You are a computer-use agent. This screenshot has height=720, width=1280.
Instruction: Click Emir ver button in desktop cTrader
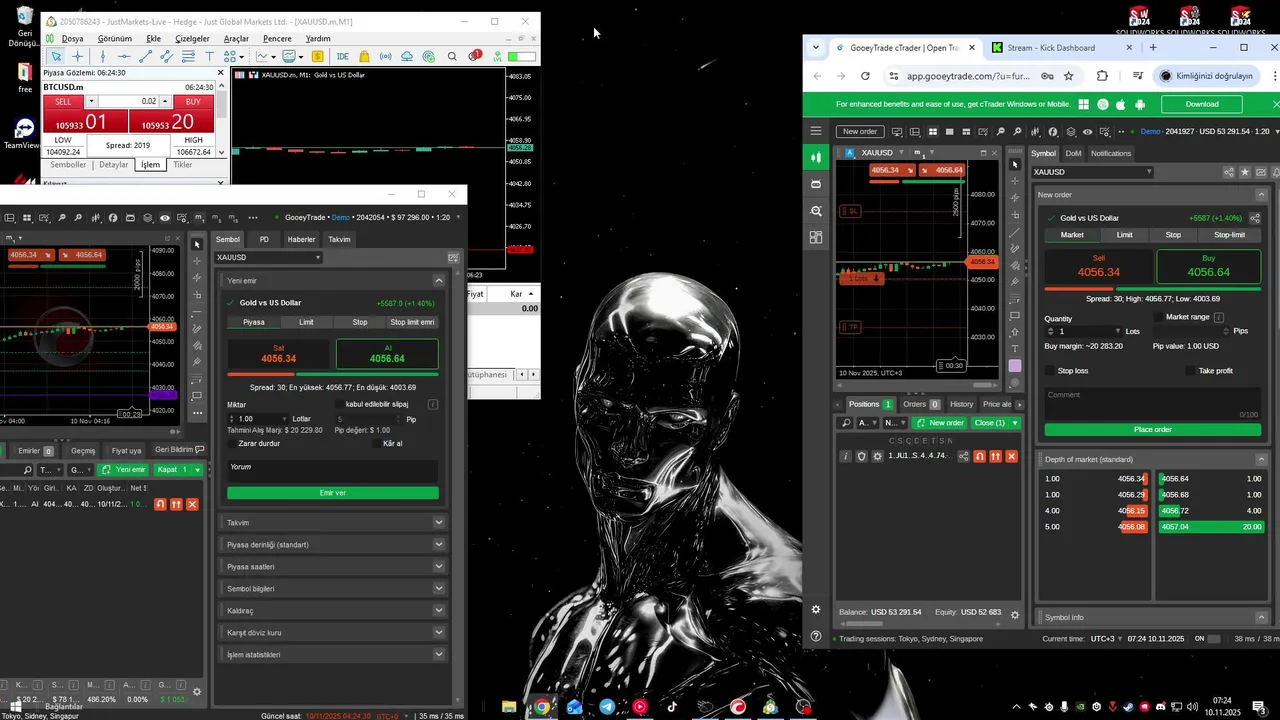(333, 493)
